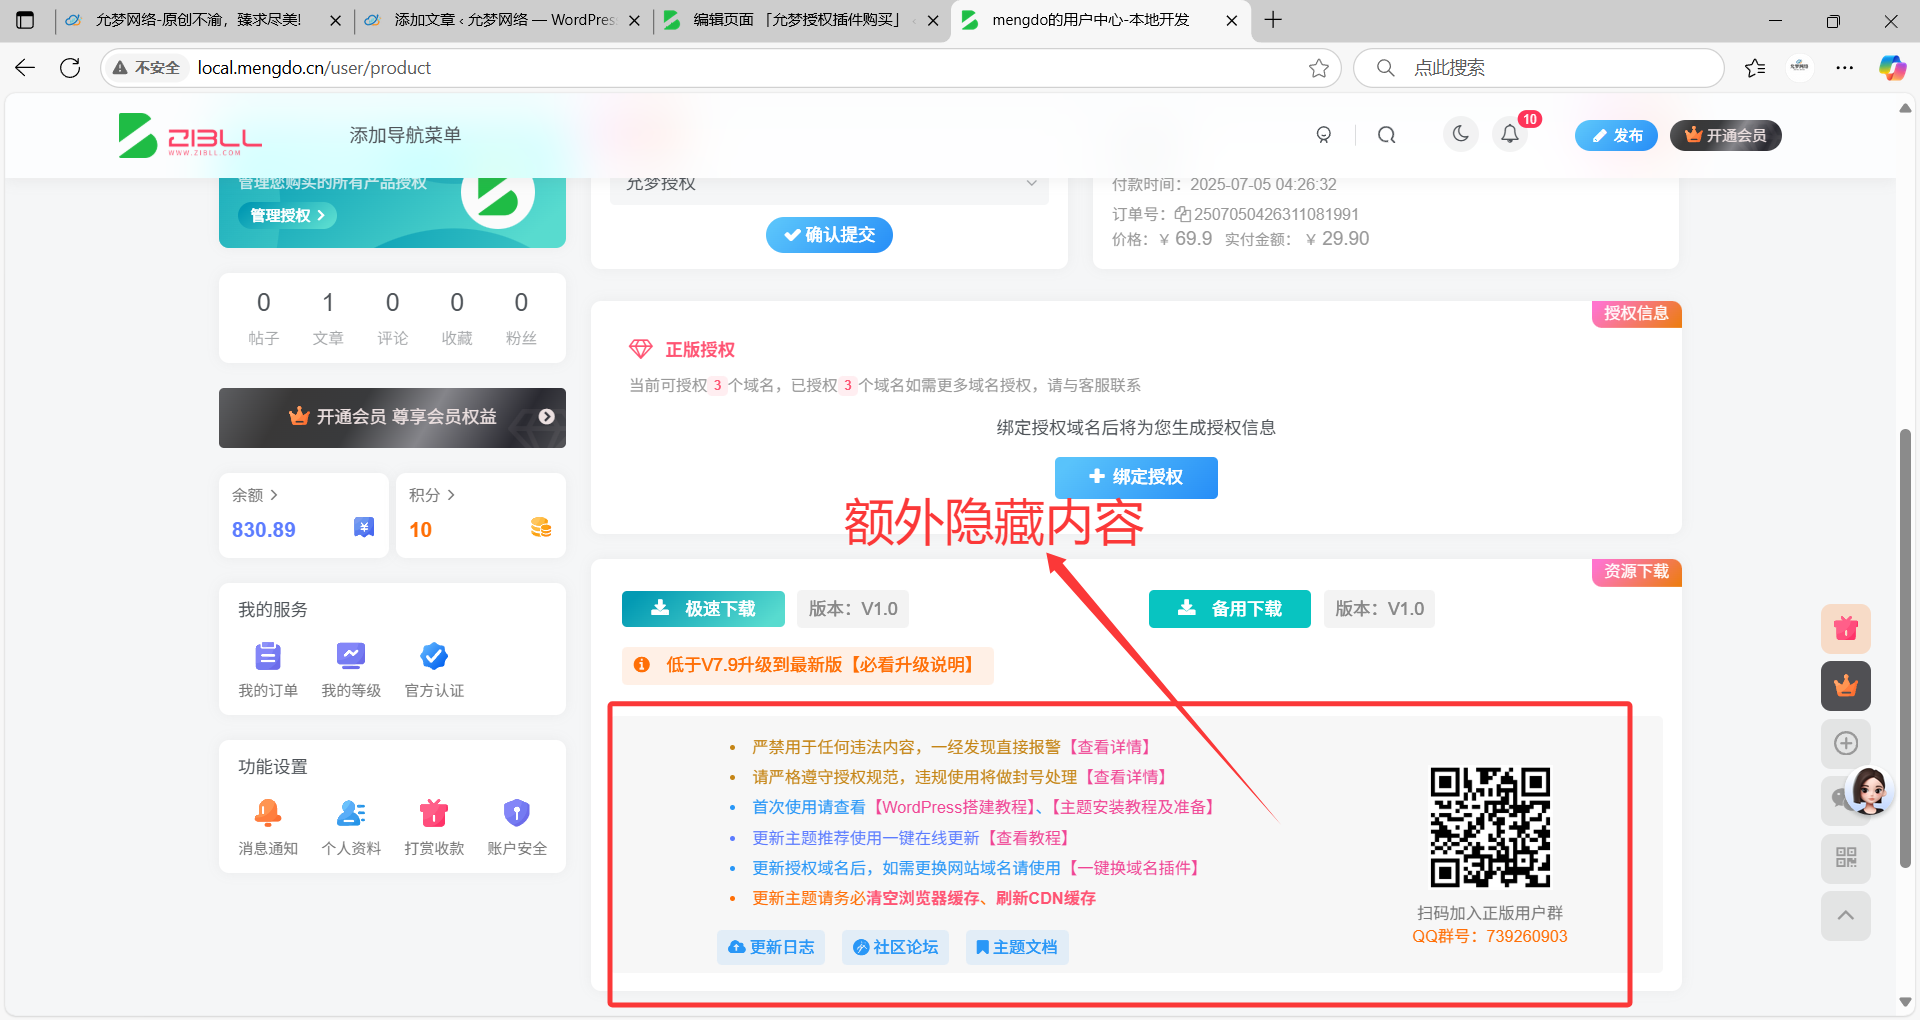
Task: Click the balance wallet icon
Action: (364, 527)
